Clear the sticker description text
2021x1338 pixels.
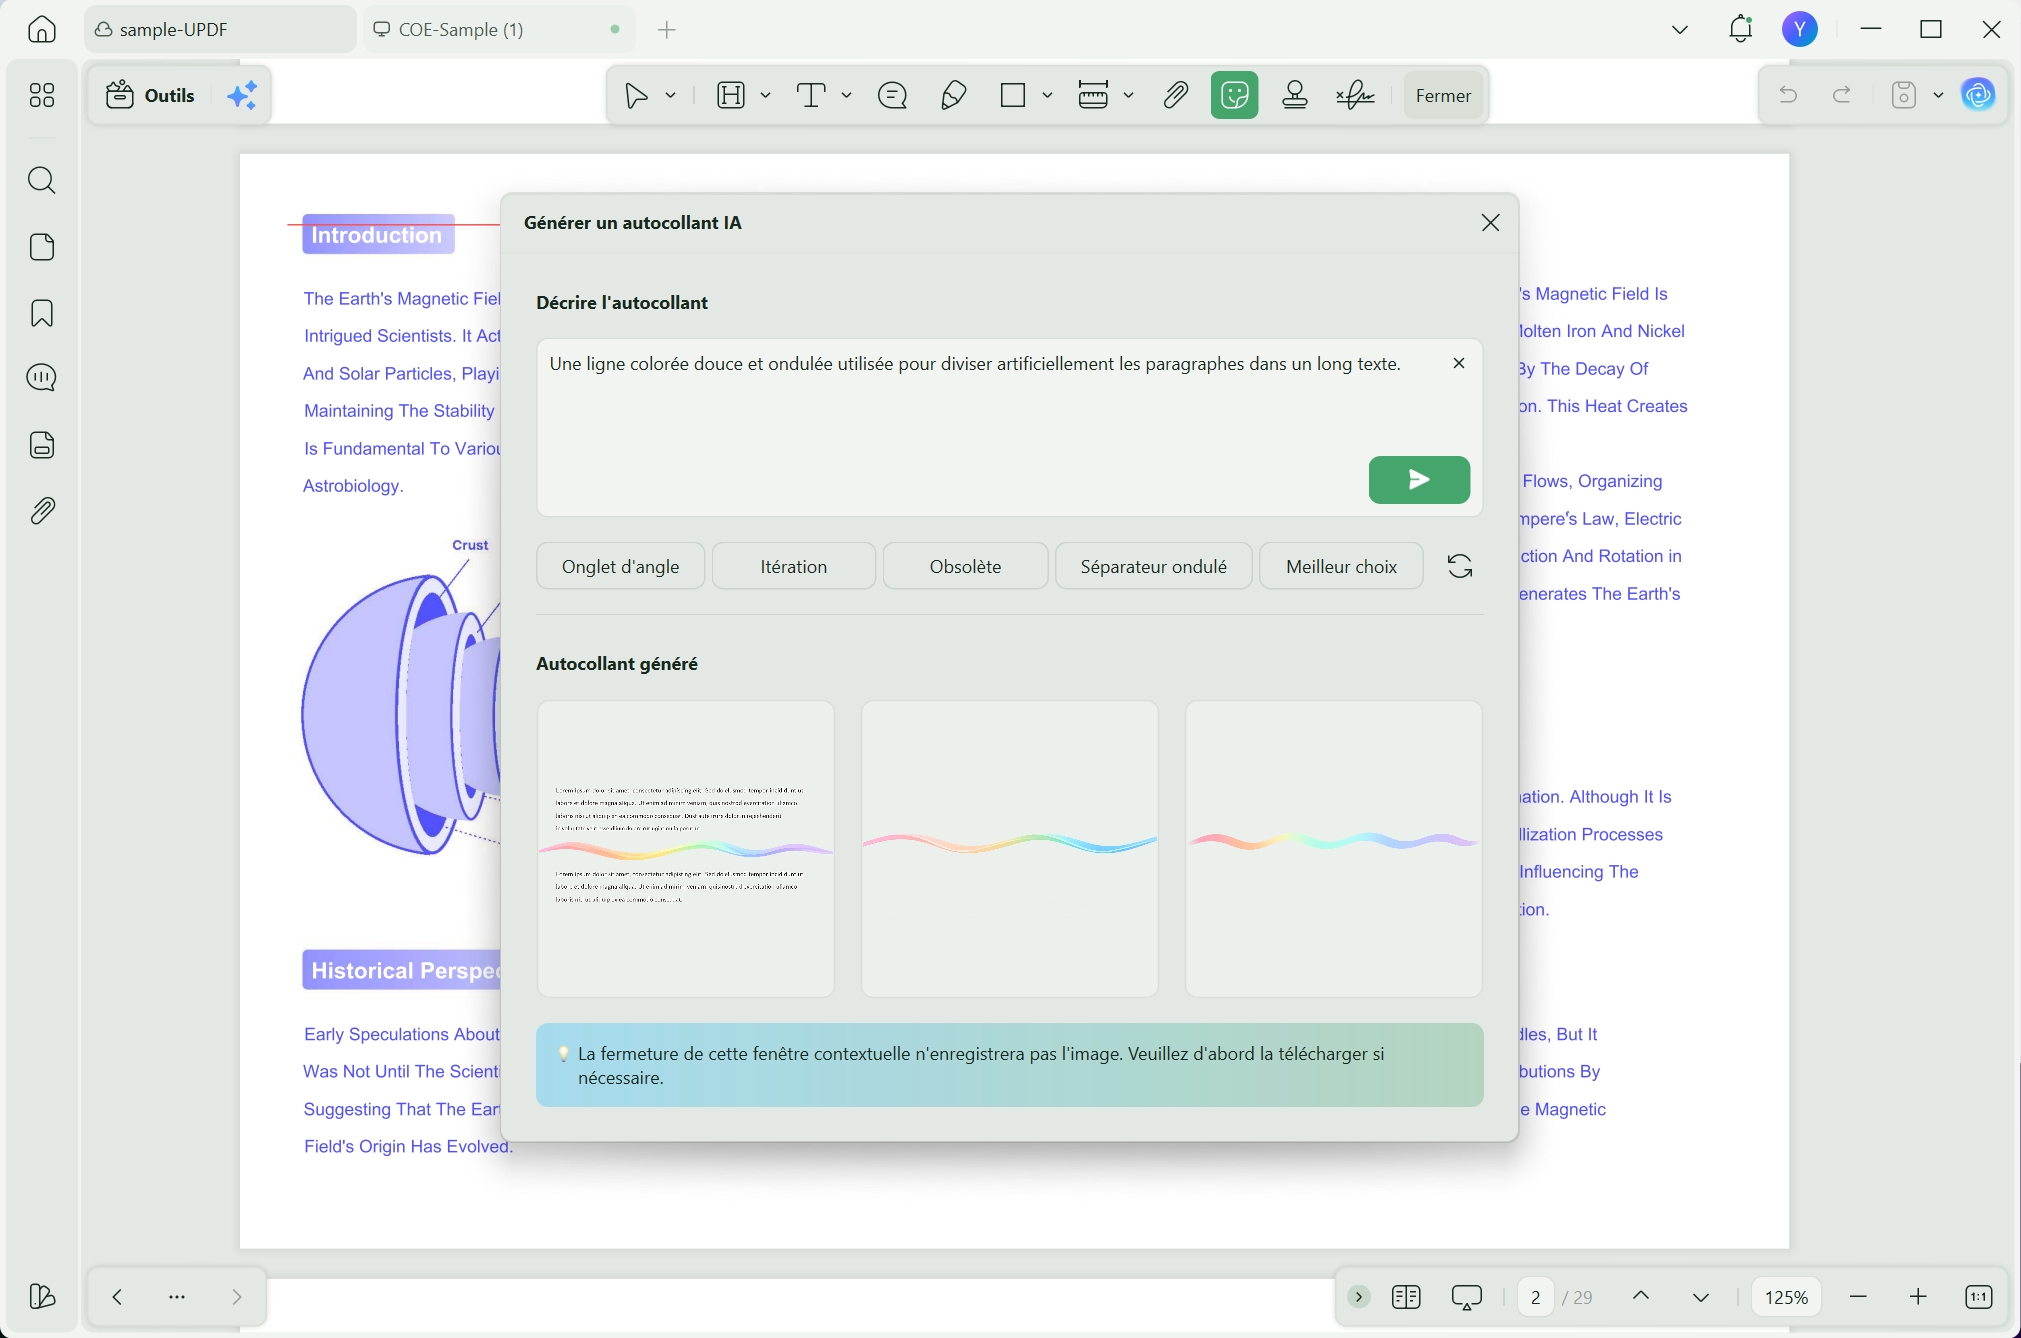coord(1459,363)
